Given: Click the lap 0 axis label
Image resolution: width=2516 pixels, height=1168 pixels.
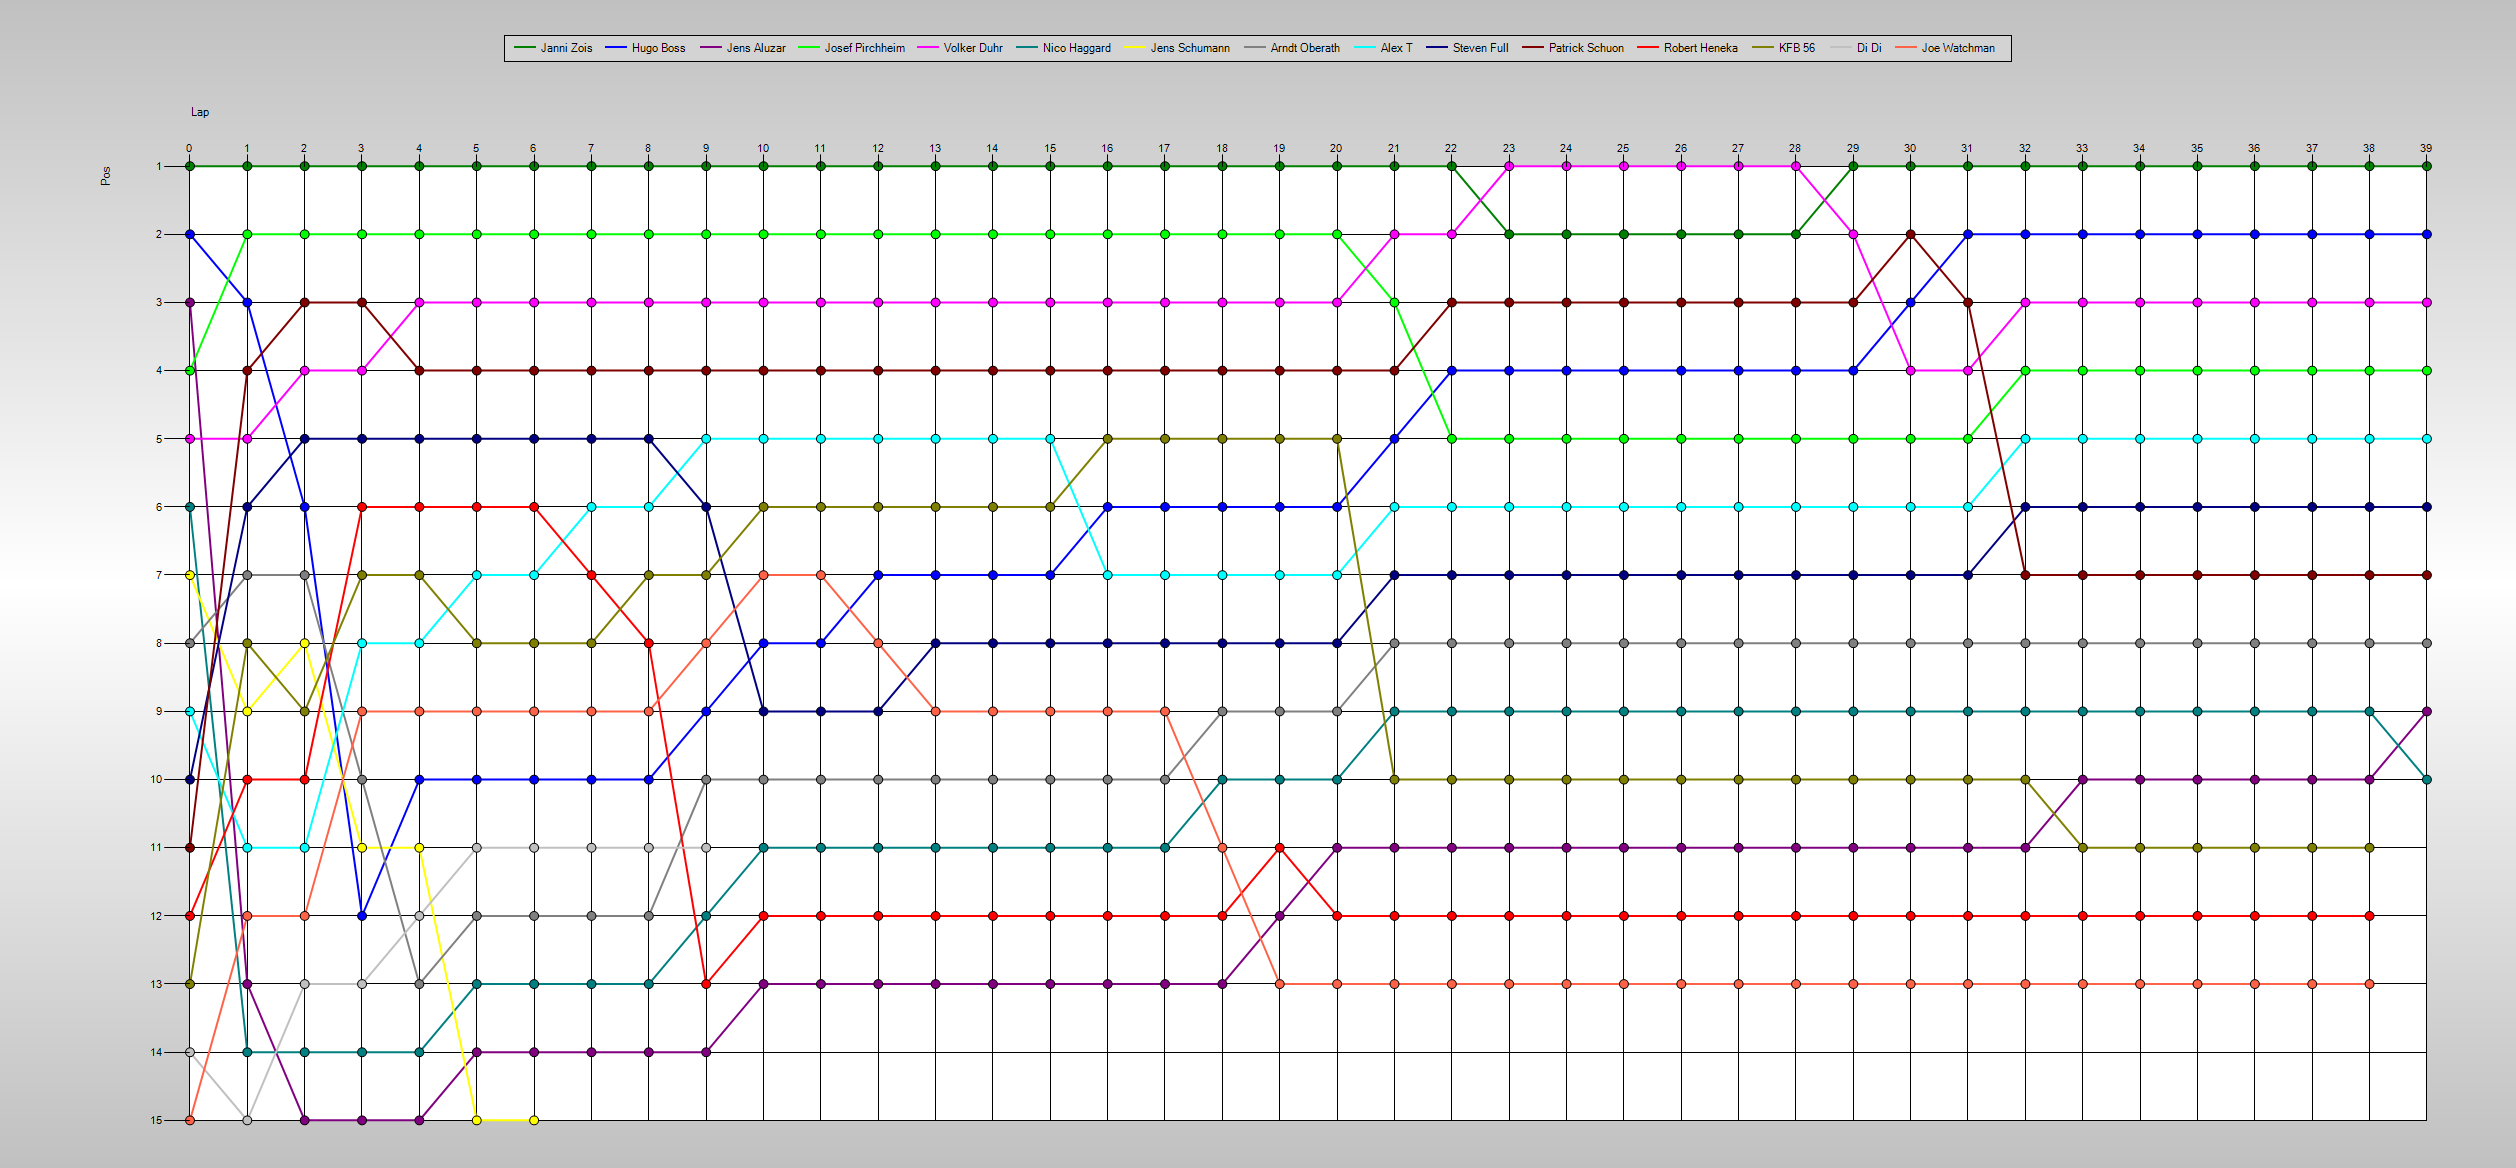Looking at the screenshot, I should 189,148.
